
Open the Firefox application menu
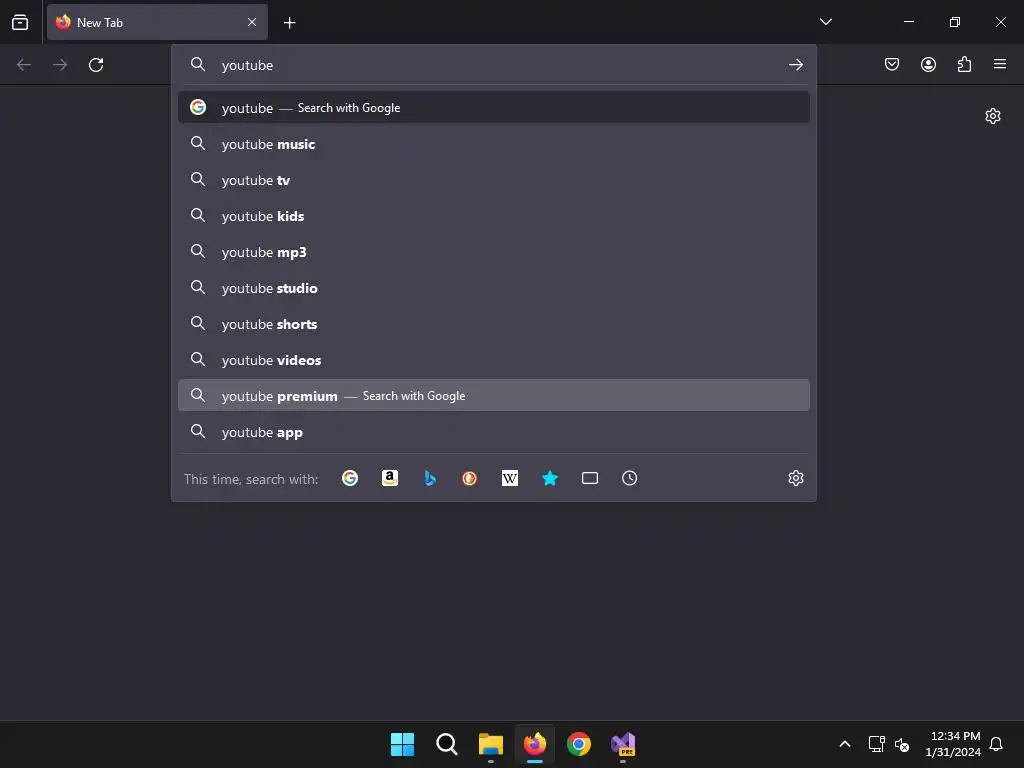tap(1000, 64)
